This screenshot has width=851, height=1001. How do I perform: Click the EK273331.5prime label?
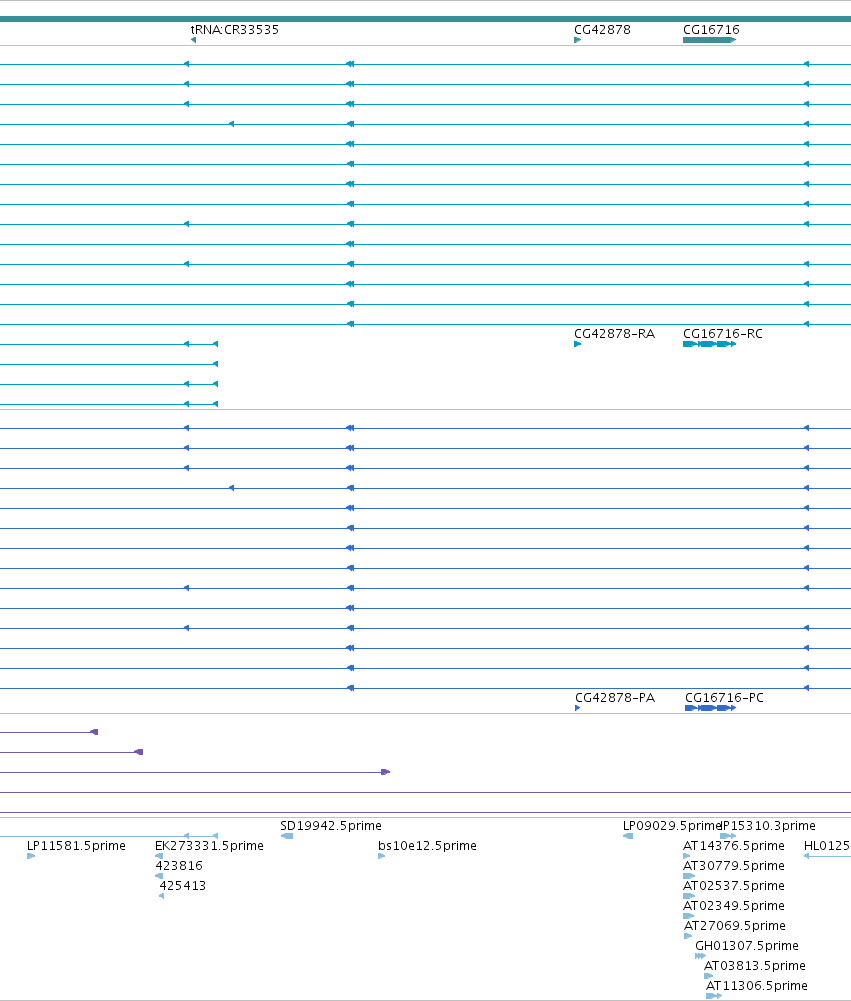click(x=209, y=845)
